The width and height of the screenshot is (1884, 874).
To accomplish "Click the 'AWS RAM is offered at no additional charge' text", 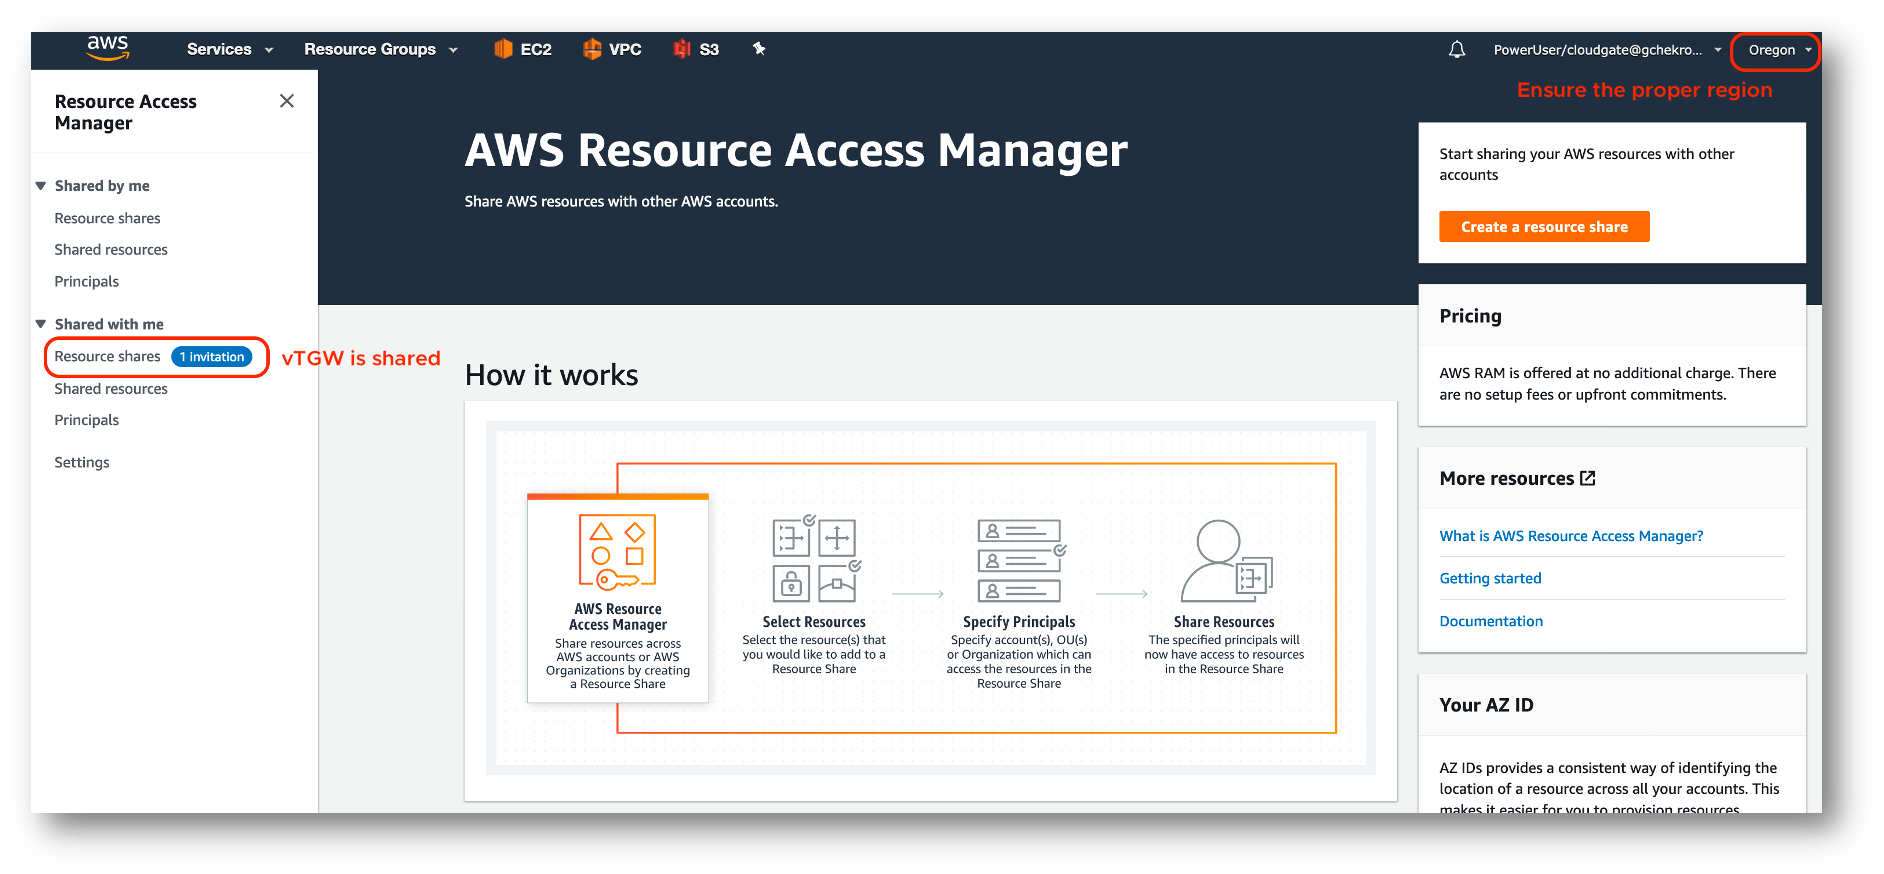I will pos(1607,384).
